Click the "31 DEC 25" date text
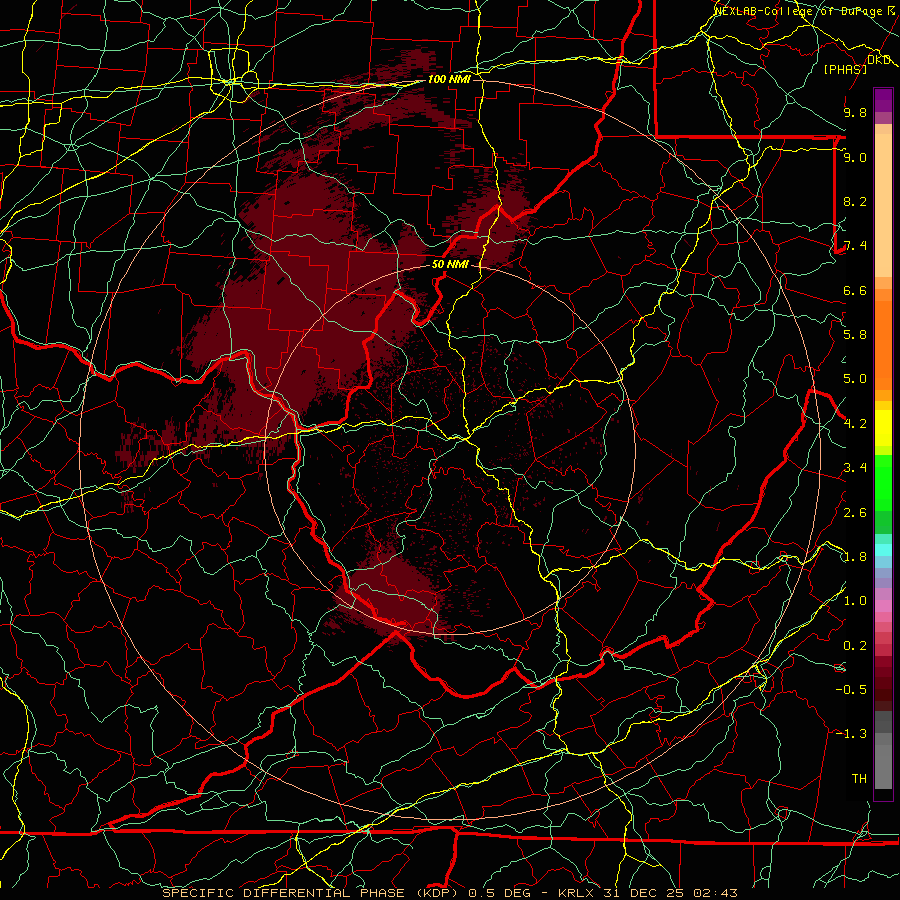900x900 pixels. (643, 893)
